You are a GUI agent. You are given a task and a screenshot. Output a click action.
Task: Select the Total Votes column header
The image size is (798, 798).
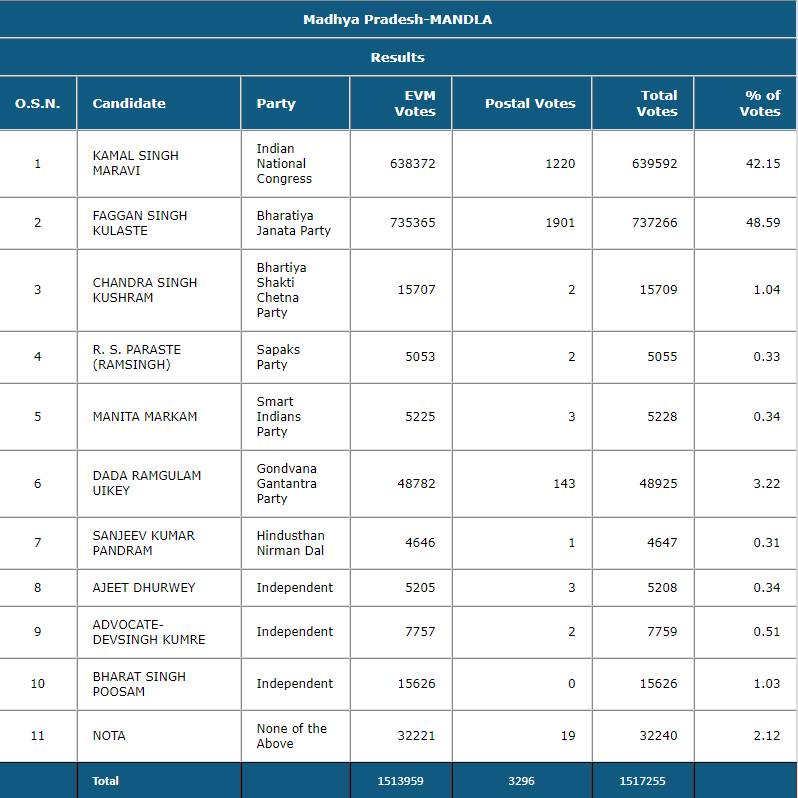657,103
